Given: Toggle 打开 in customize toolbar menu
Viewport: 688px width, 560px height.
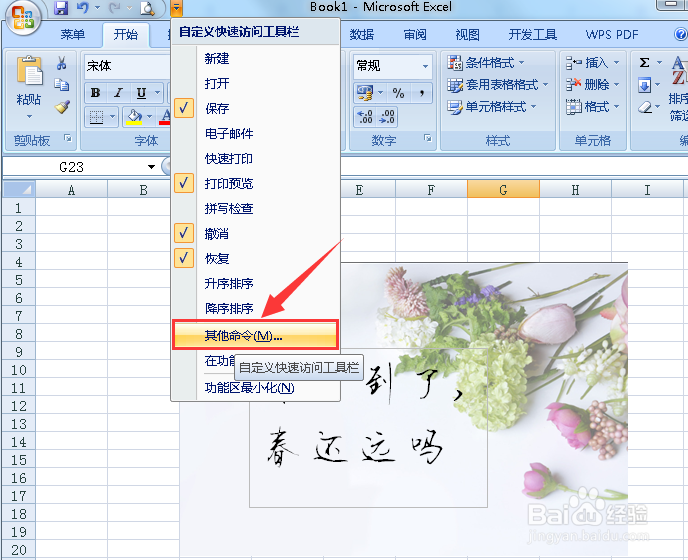Looking at the screenshot, I should 255,83.
